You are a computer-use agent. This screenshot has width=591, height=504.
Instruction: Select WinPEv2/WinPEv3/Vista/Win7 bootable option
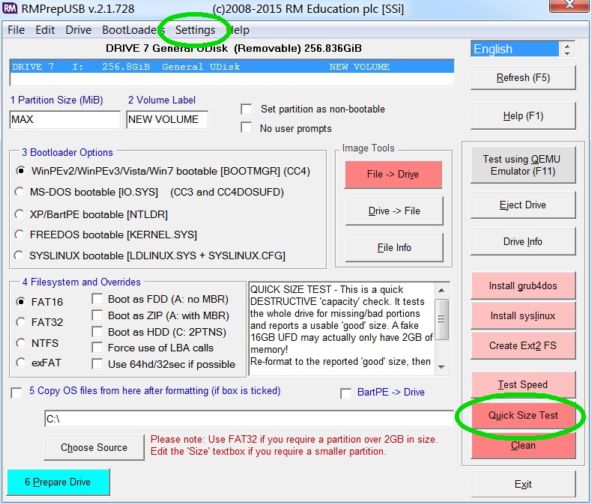[20, 171]
